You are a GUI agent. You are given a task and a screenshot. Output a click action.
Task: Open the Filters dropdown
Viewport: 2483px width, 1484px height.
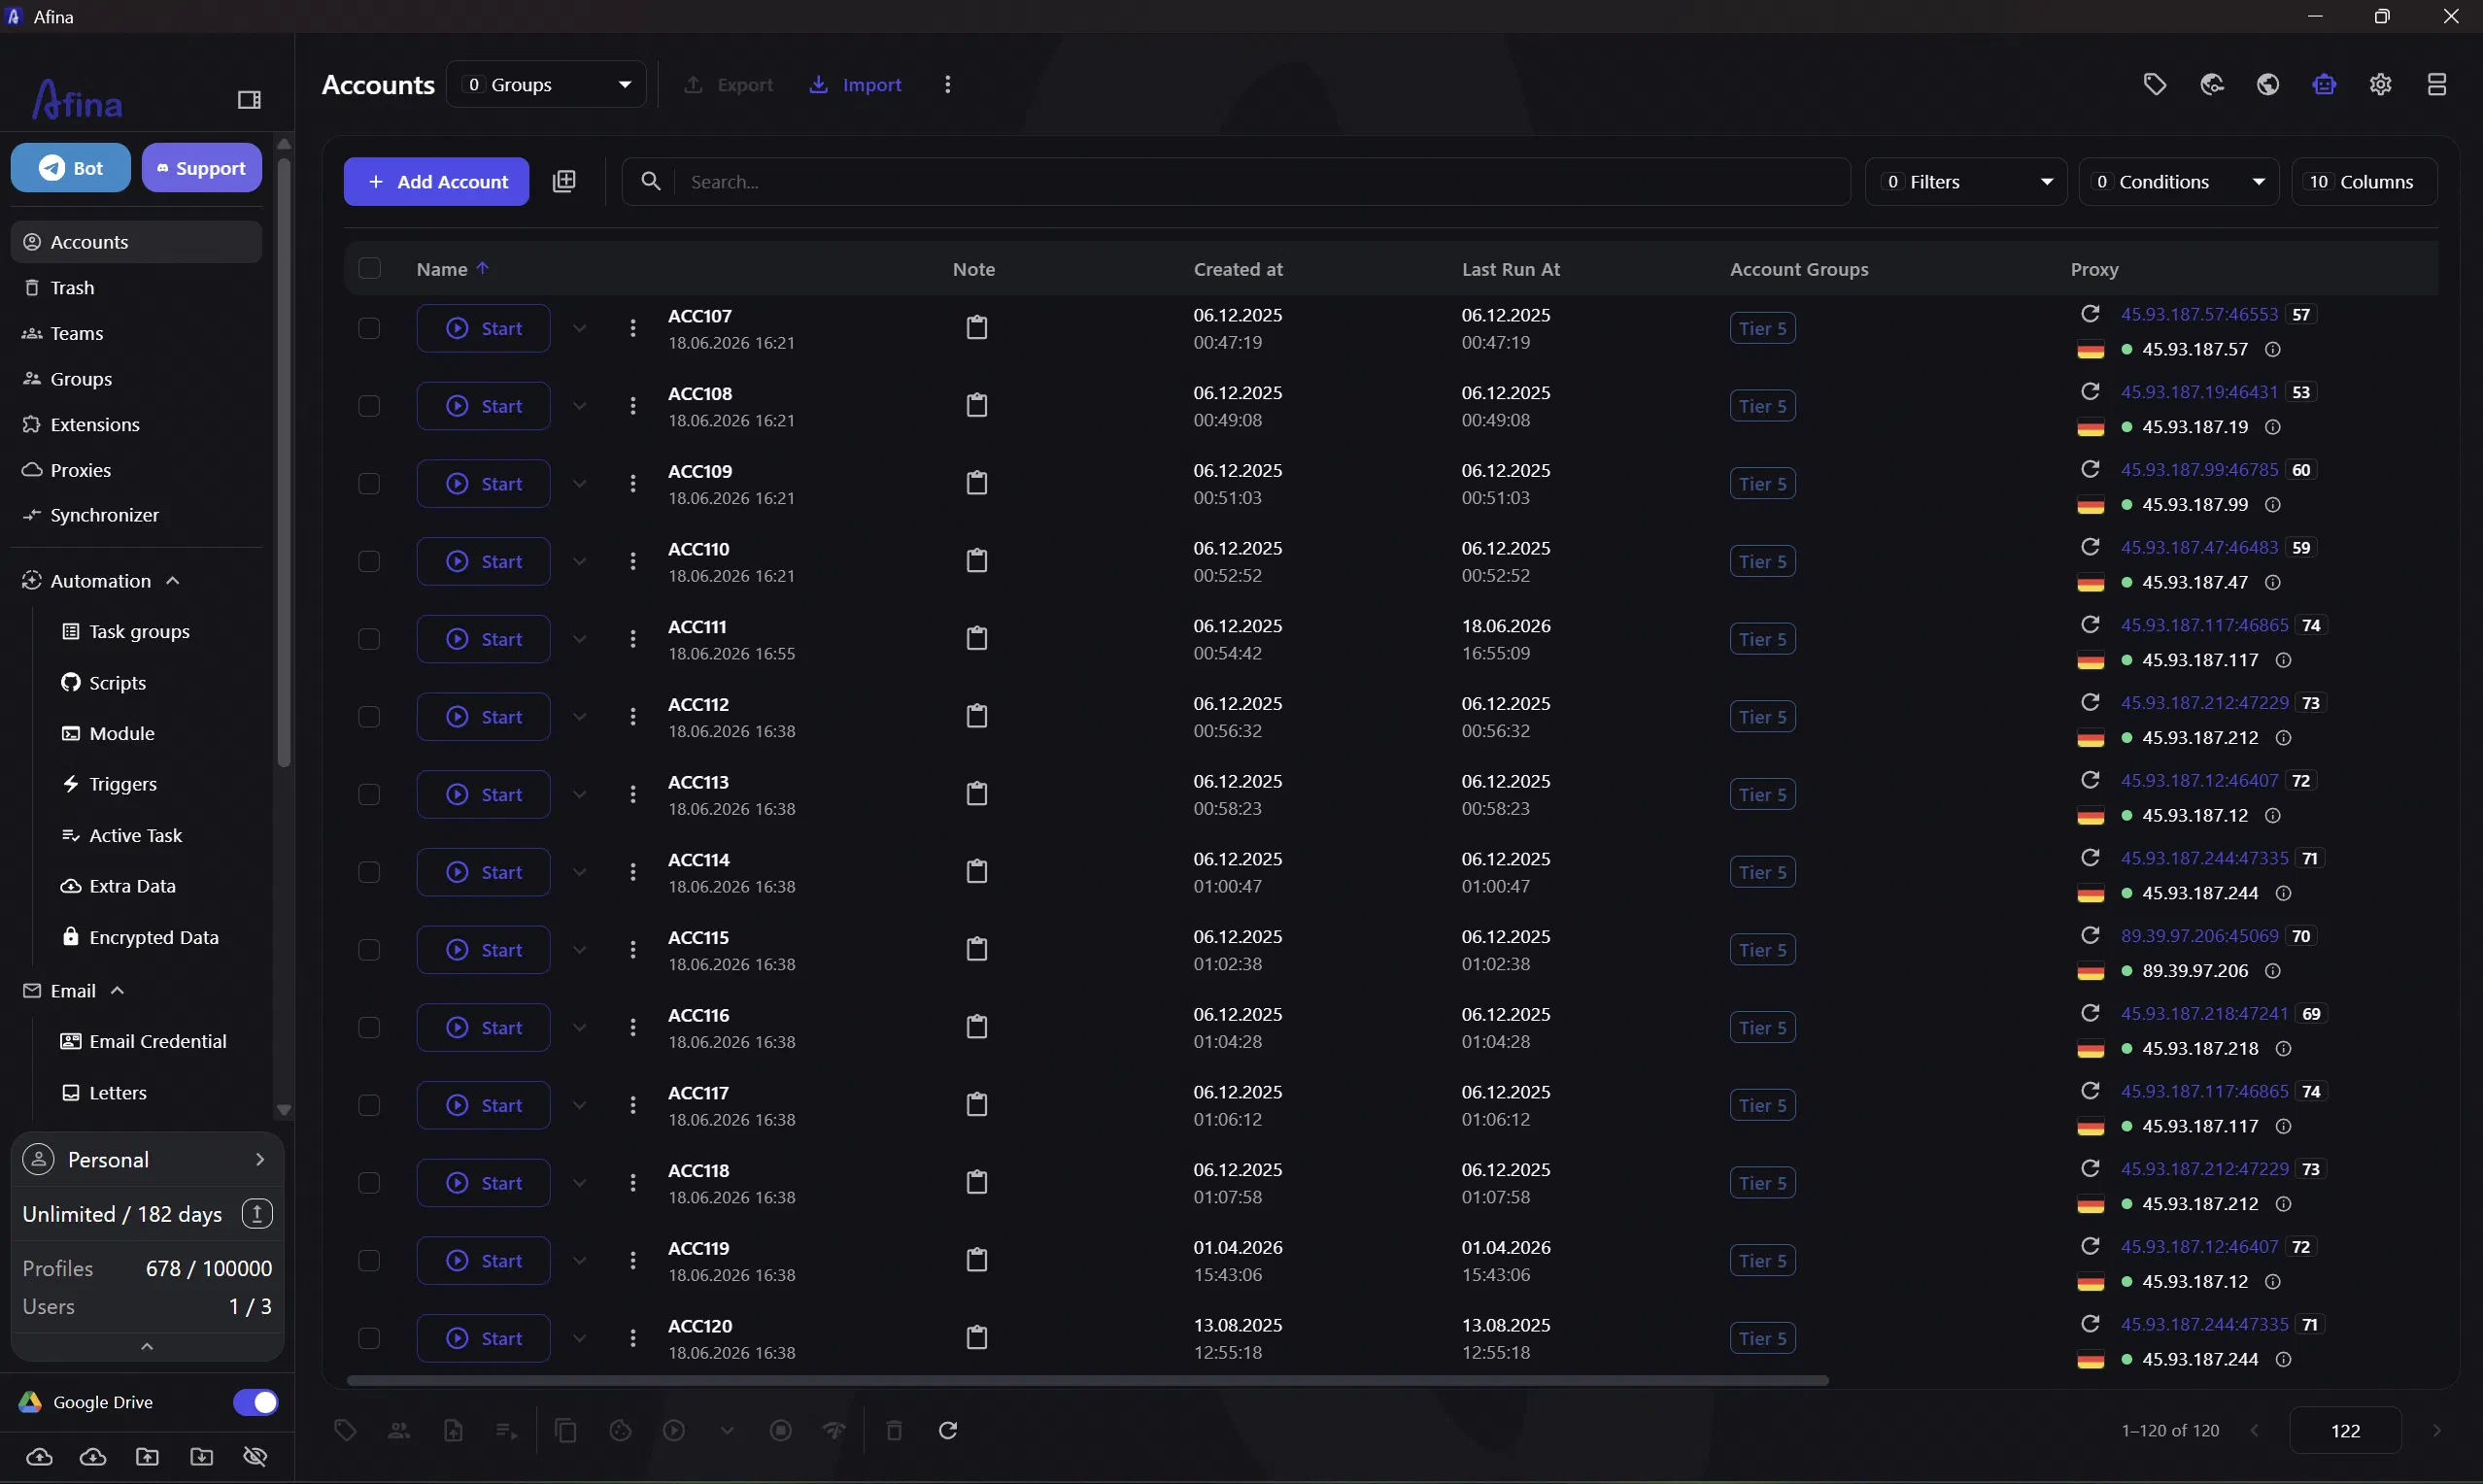coord(1965,182)
